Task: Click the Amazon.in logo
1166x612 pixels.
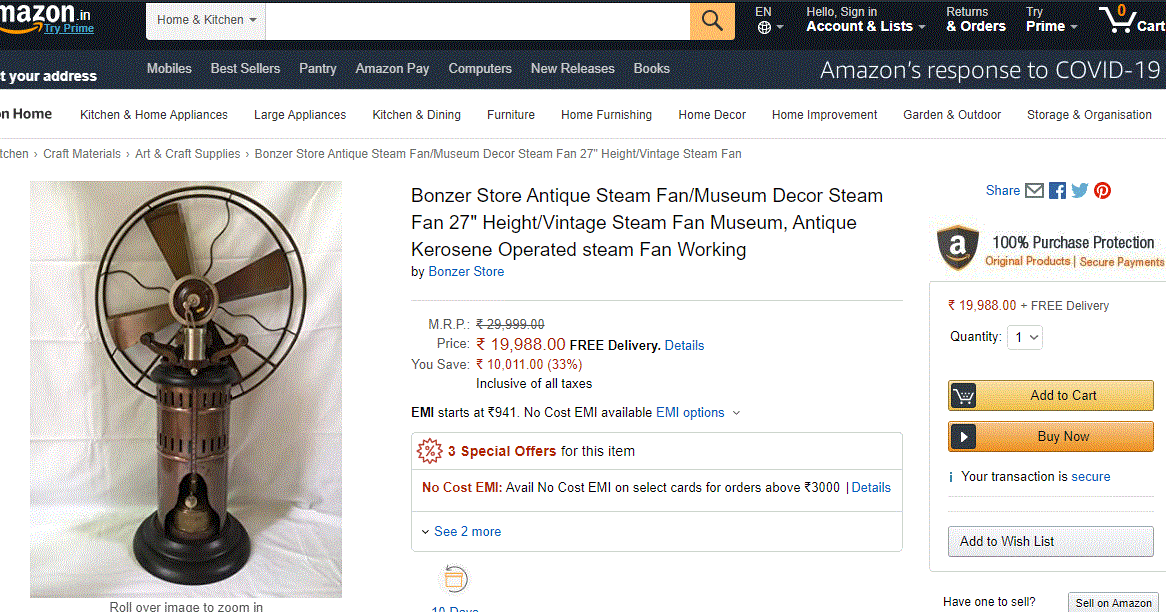Action: (x=38, y=15)
